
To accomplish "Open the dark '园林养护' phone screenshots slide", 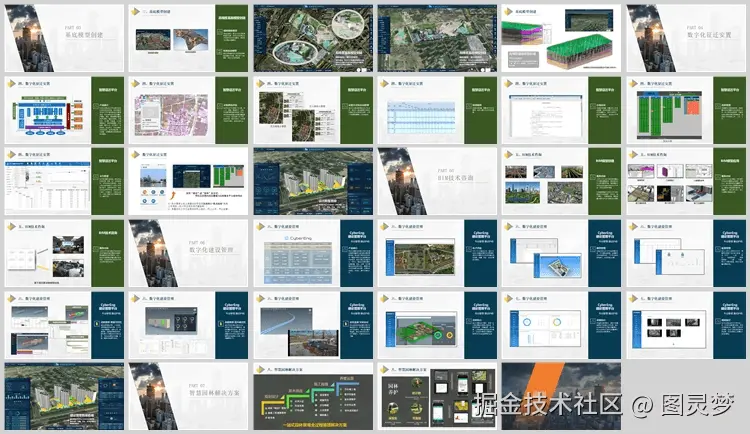I will (x=437, y=396).
